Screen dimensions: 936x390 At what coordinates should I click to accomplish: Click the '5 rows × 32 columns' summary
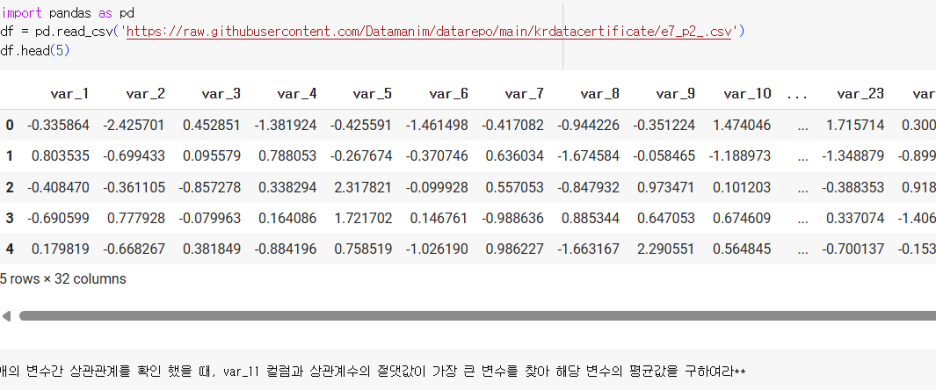click(x=63, y=279)
